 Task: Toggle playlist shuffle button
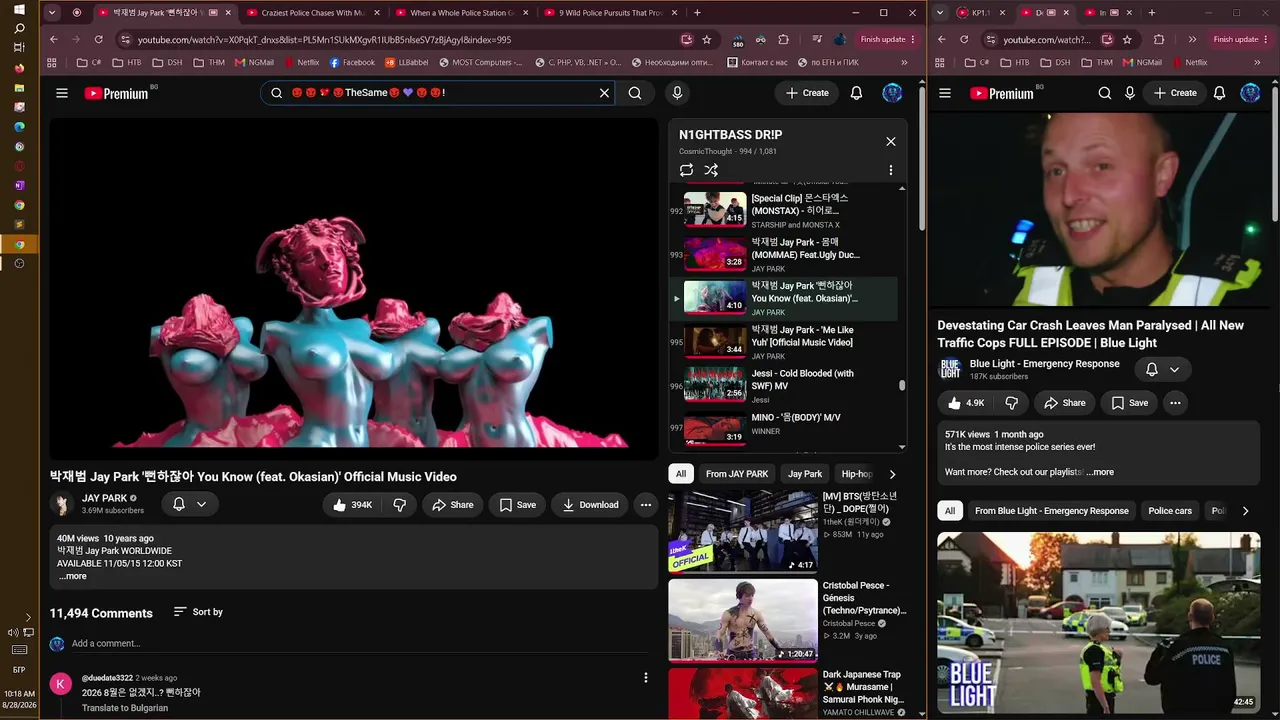[711, 170]
